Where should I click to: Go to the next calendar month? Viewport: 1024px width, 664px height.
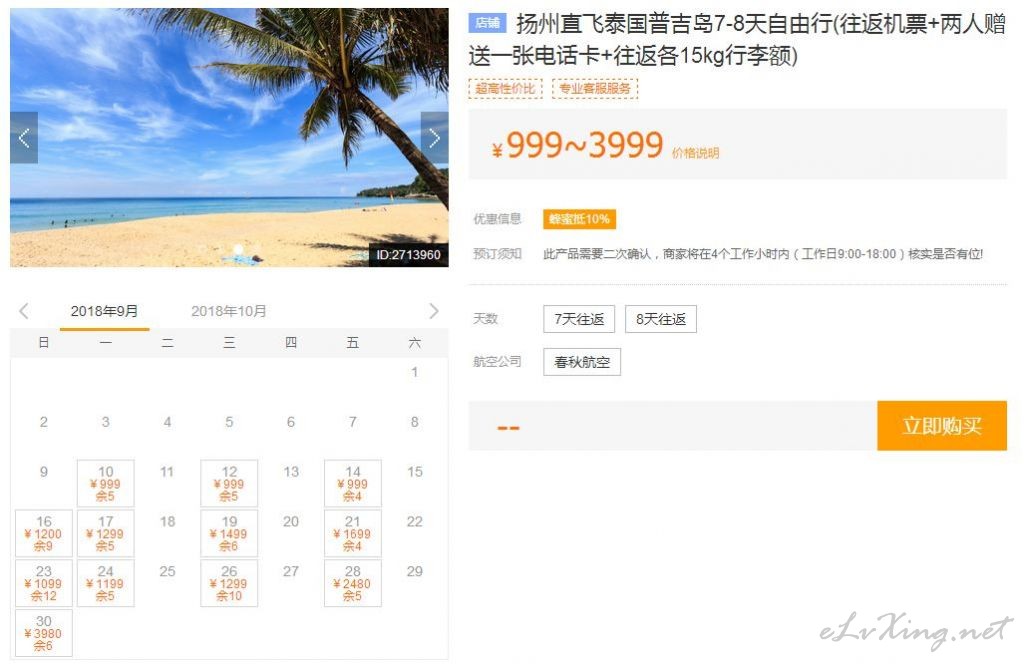[x=434, y=311]
